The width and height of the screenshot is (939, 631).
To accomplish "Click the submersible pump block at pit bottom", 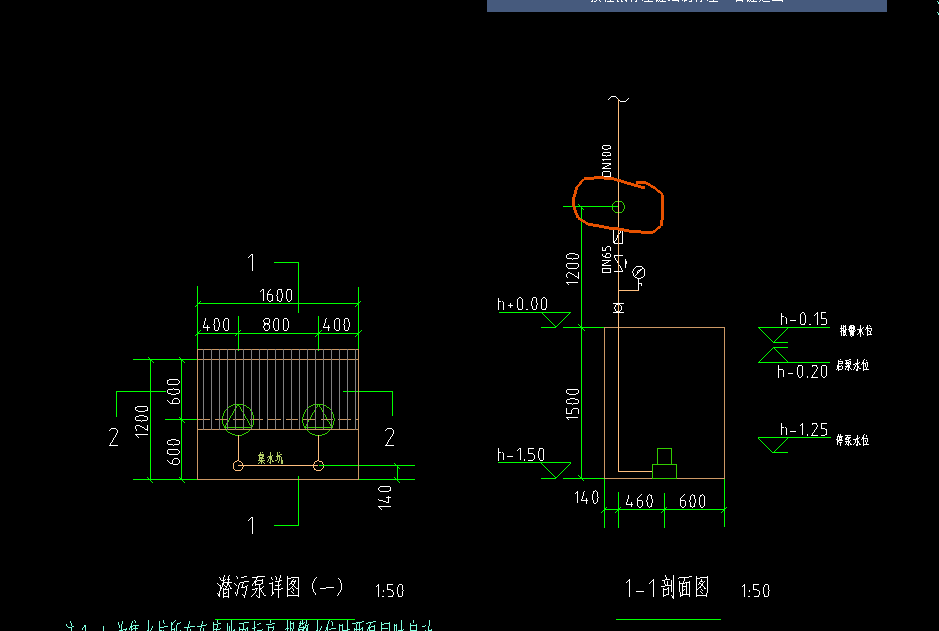I will (x=664, y=463).
